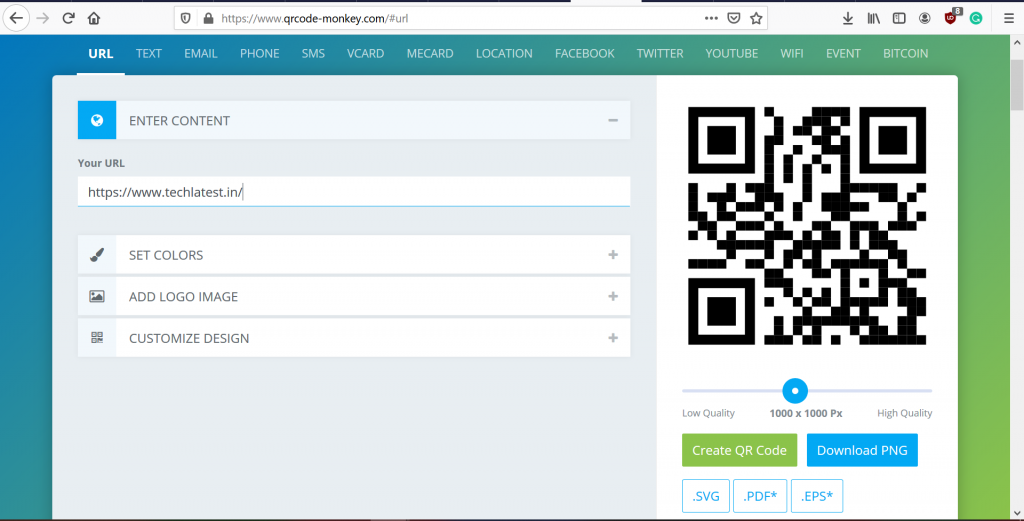
Task: Click the Grammarly extension icon
Action: [x=976, y=18]
